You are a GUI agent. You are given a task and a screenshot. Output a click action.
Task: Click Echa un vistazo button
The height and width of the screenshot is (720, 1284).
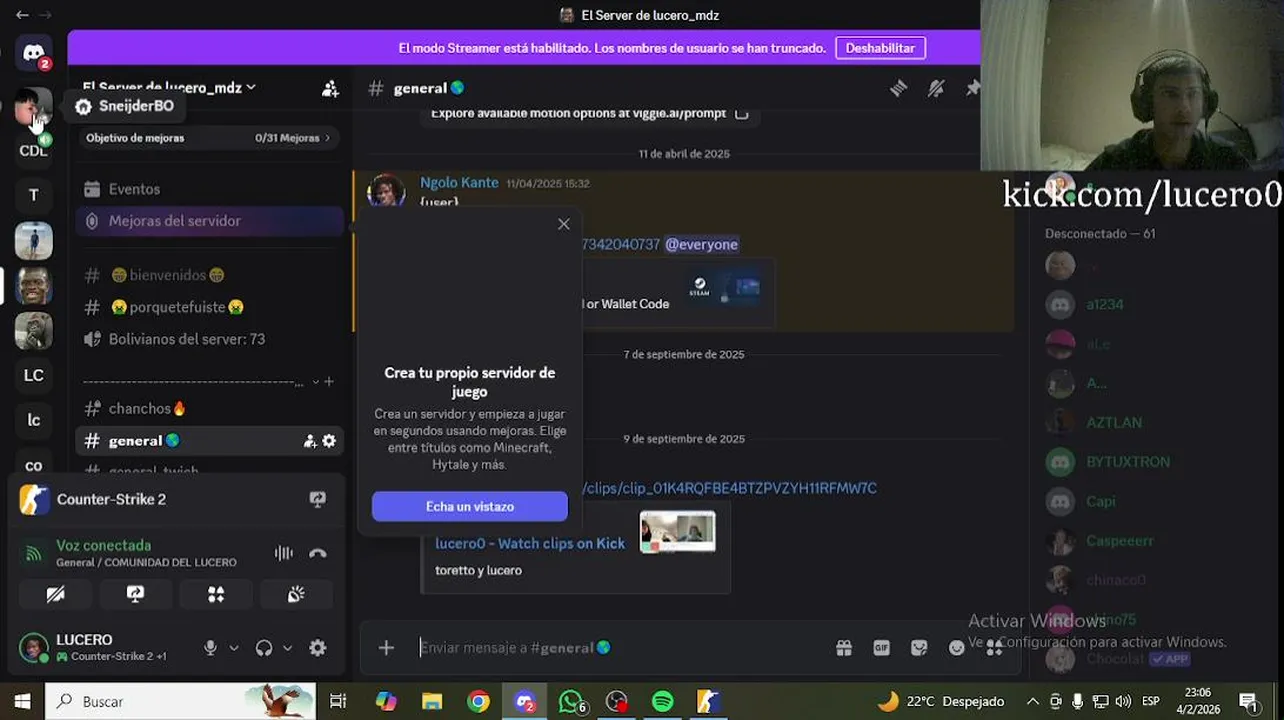point(470,506)
